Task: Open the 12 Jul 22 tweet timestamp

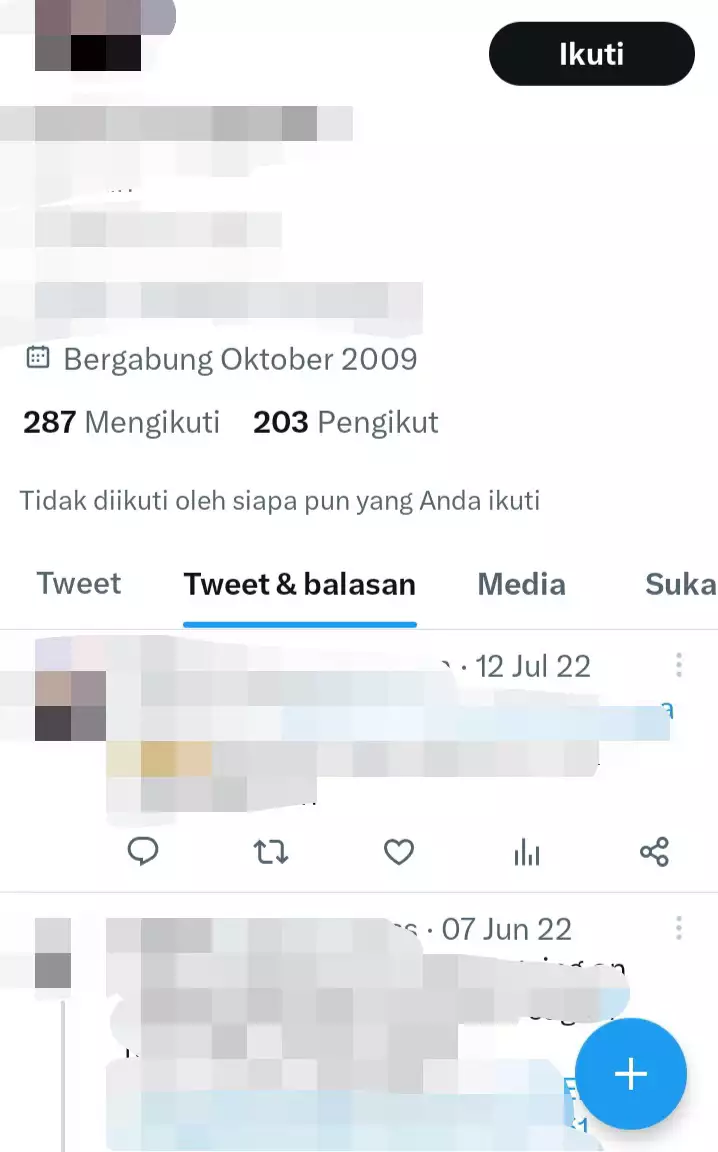Action: pos(533,666)
